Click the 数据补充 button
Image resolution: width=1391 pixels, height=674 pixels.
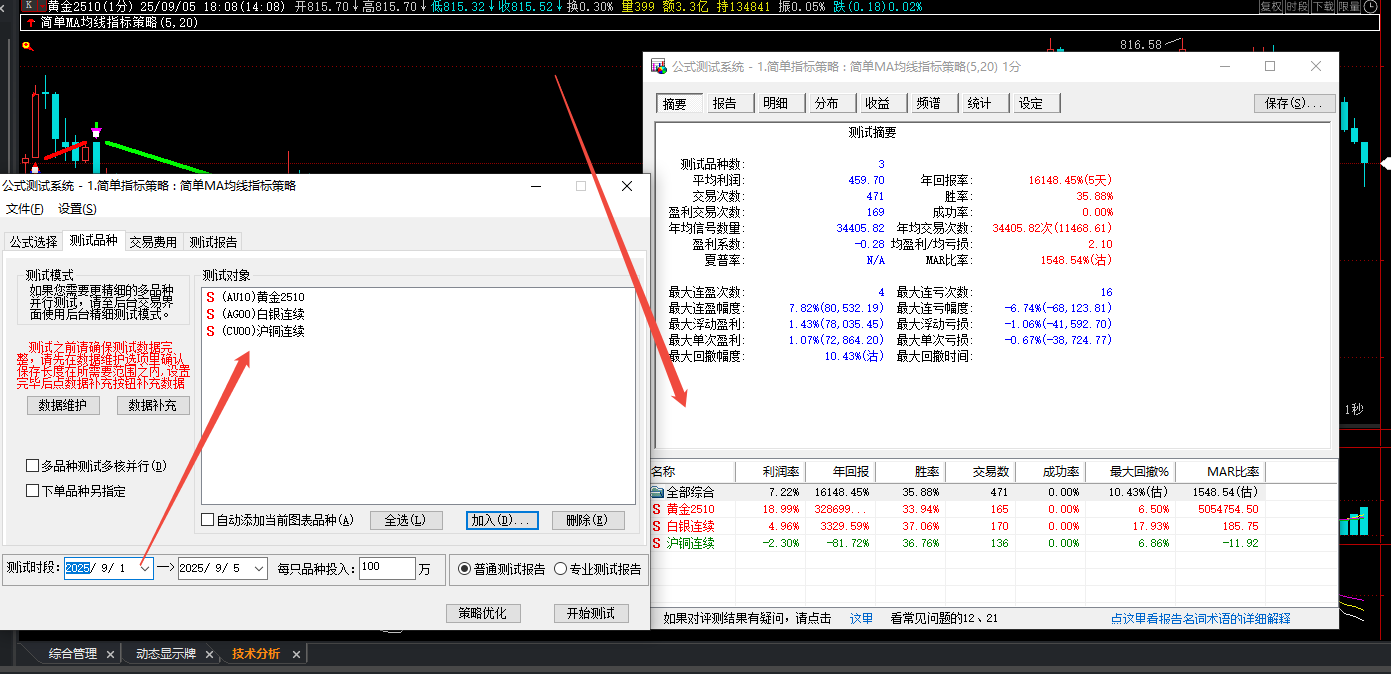[x=153, y=405]
